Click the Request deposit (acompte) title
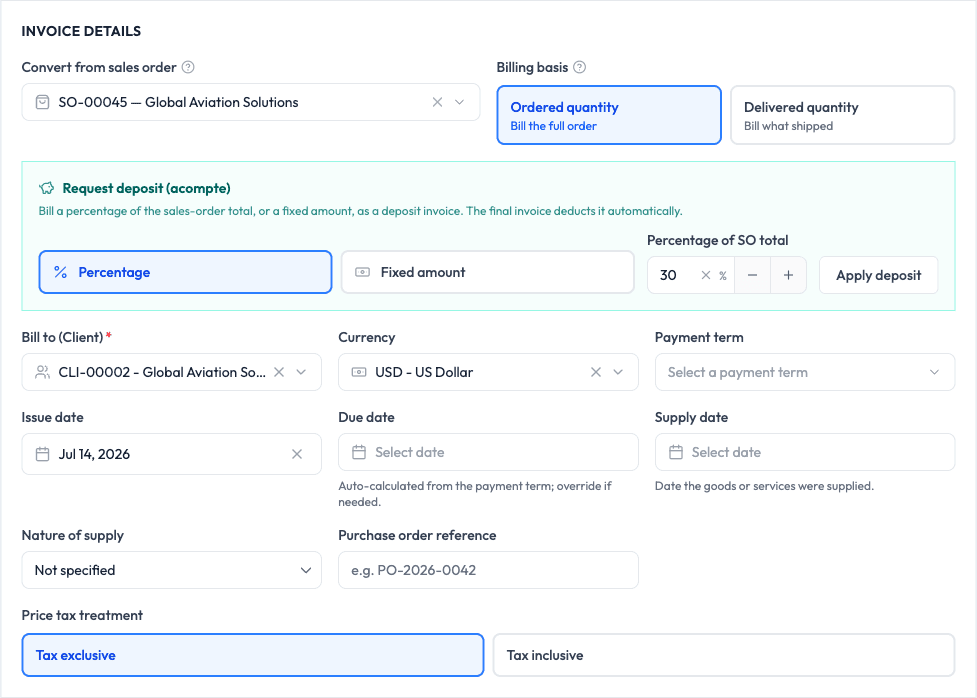 tap(146, 188)
